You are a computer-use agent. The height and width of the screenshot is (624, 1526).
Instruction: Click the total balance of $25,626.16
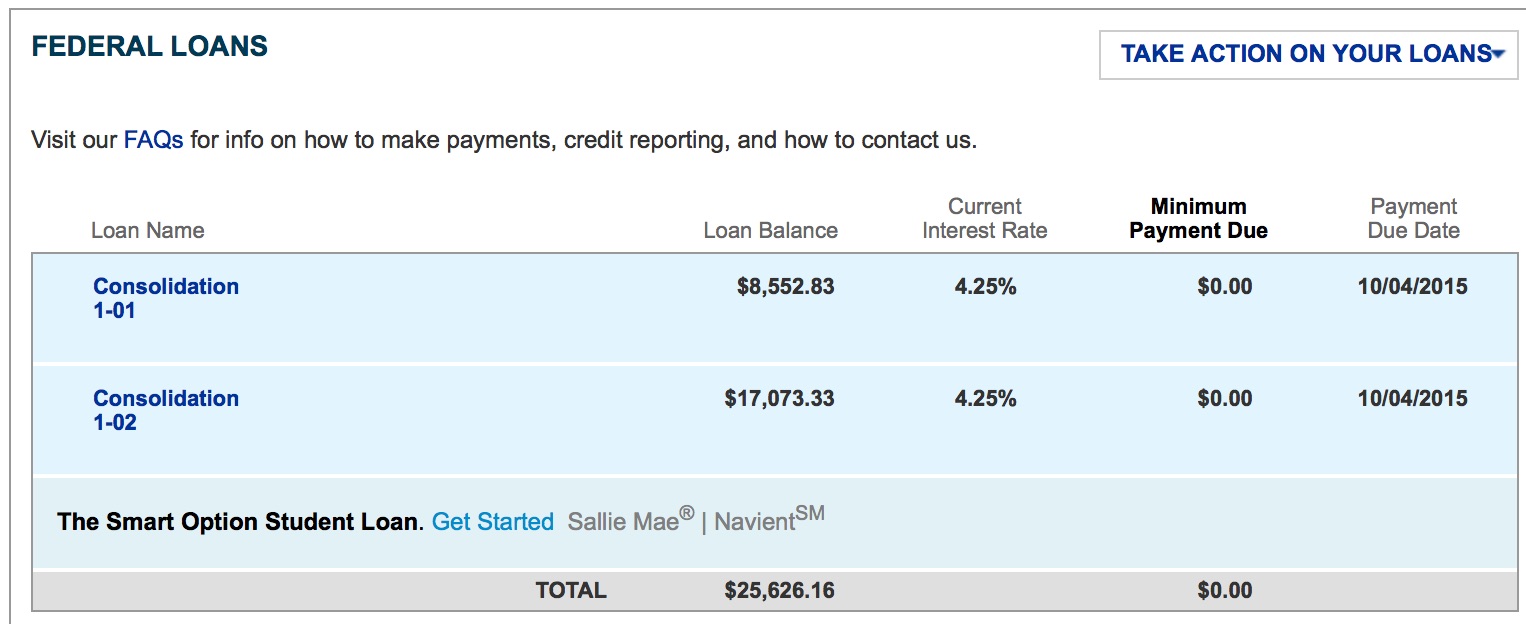tap(779, 591)
